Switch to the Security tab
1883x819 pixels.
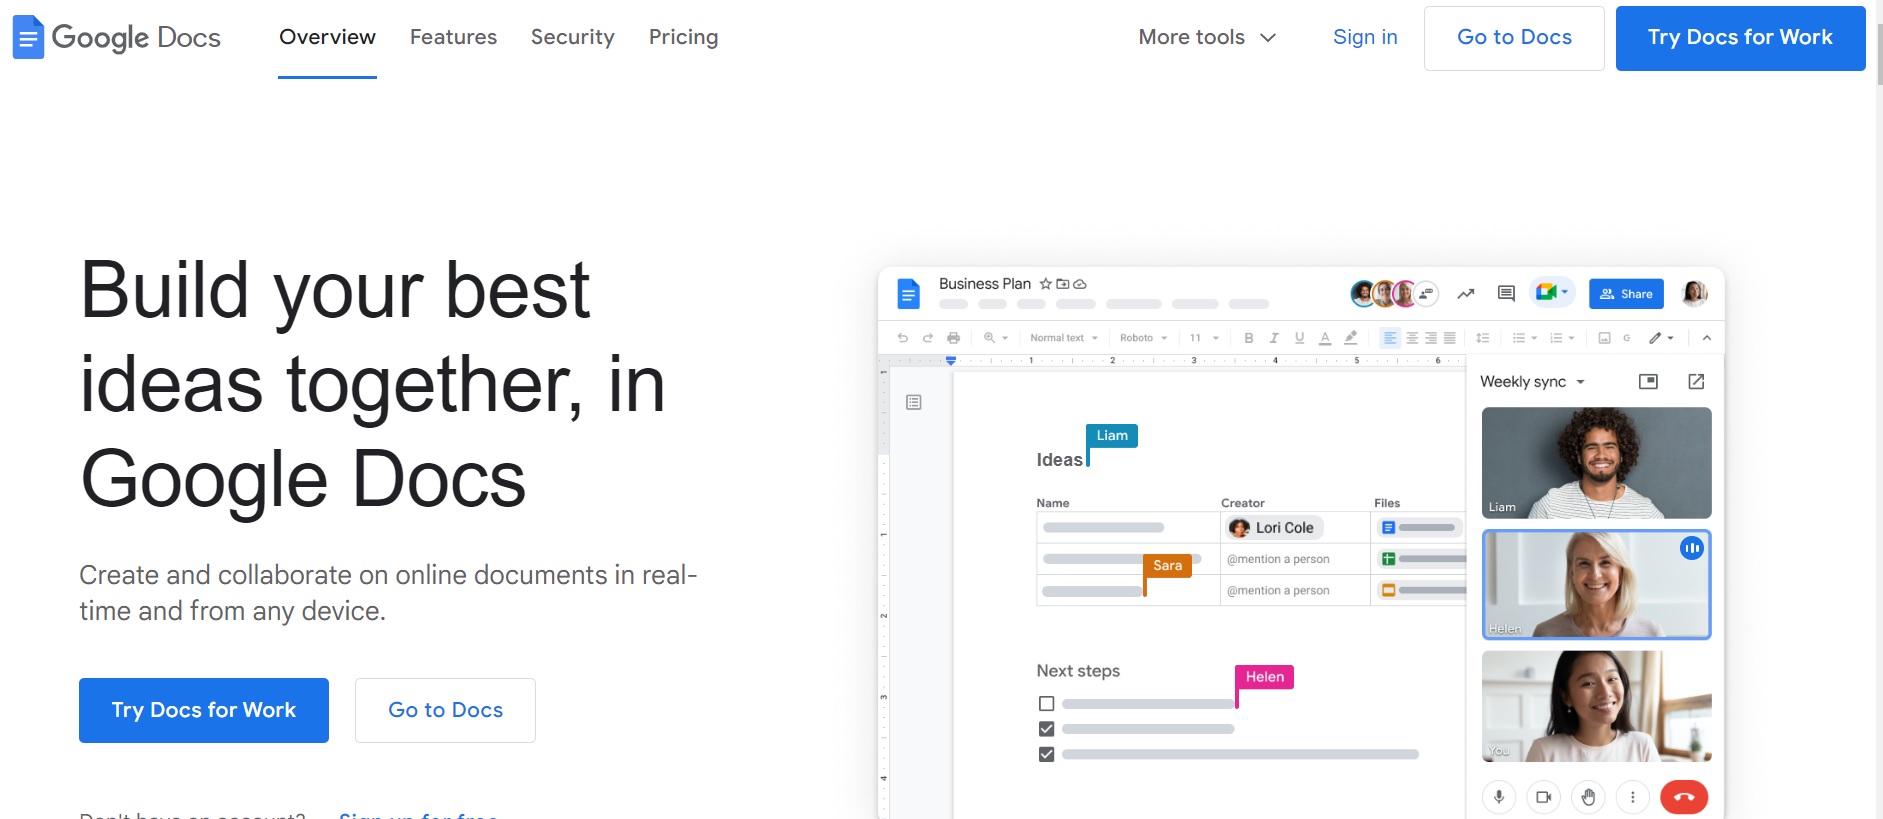tap(572, 37)
